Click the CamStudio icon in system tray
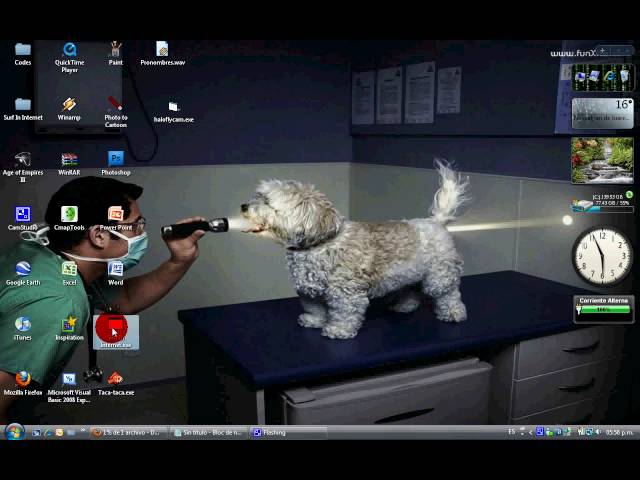The width and height of the screenshot is (640, 480). point(540,432)
